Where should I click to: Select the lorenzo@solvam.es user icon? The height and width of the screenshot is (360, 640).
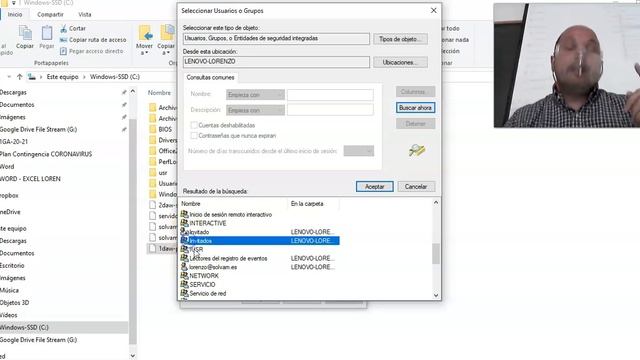(184, 267)
